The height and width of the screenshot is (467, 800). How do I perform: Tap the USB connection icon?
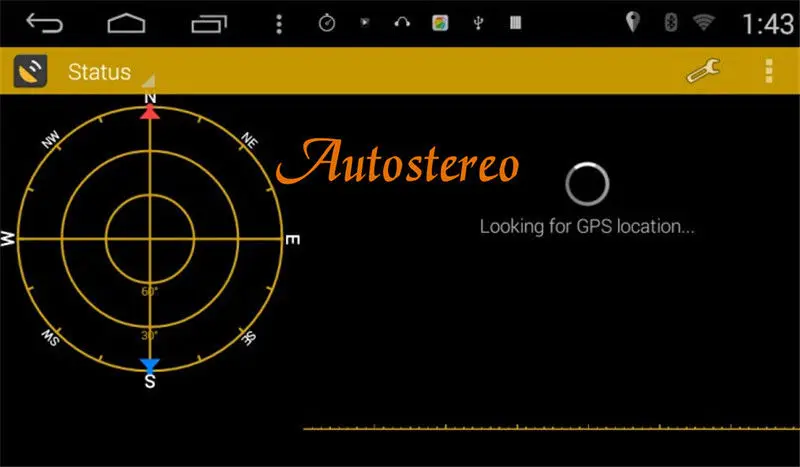click(478, 23)
